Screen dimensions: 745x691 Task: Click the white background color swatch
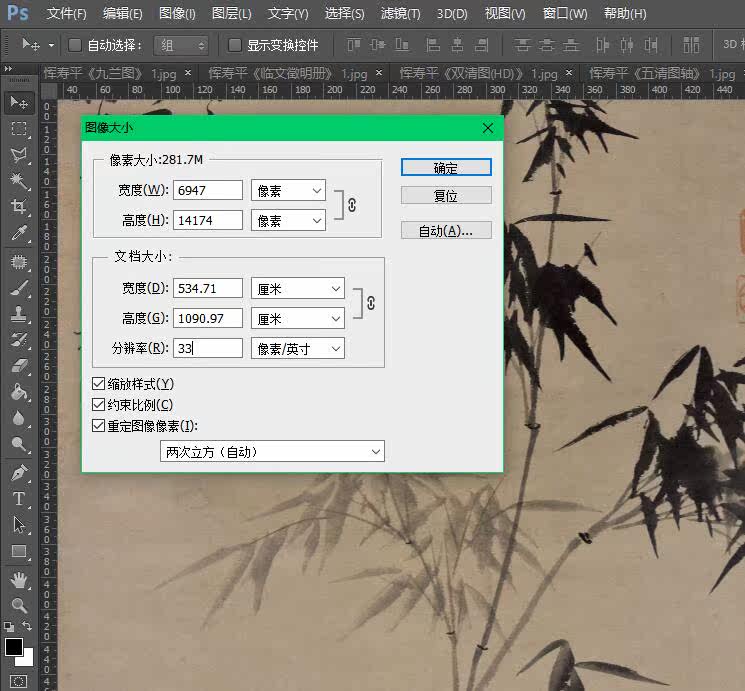pyautogui.click(x=27, y=659)
